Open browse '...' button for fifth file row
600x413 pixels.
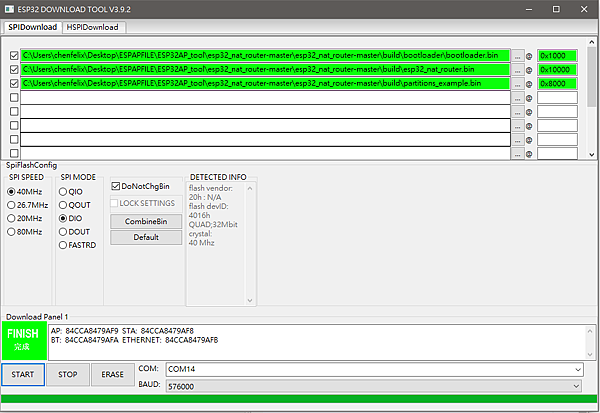pos(517,112)
